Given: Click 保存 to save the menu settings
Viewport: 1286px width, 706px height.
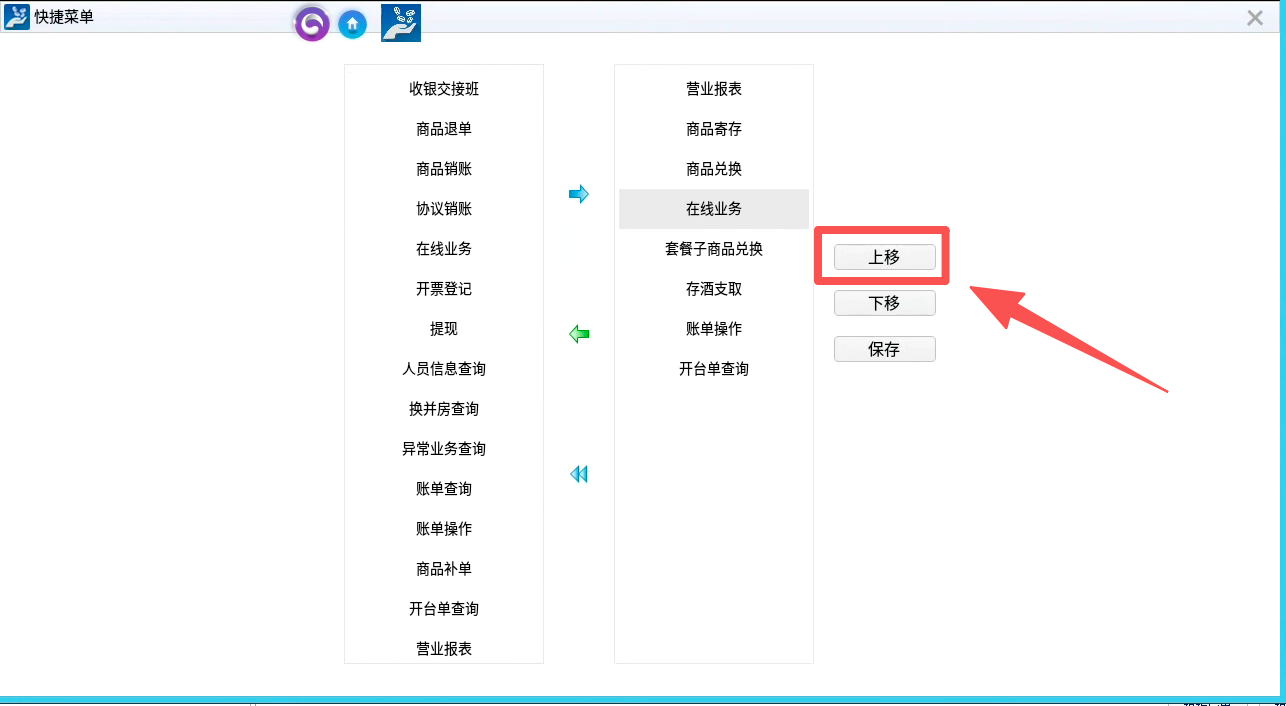Looking at the screenshot, I should pyautogui.click(x=884, y=349).
